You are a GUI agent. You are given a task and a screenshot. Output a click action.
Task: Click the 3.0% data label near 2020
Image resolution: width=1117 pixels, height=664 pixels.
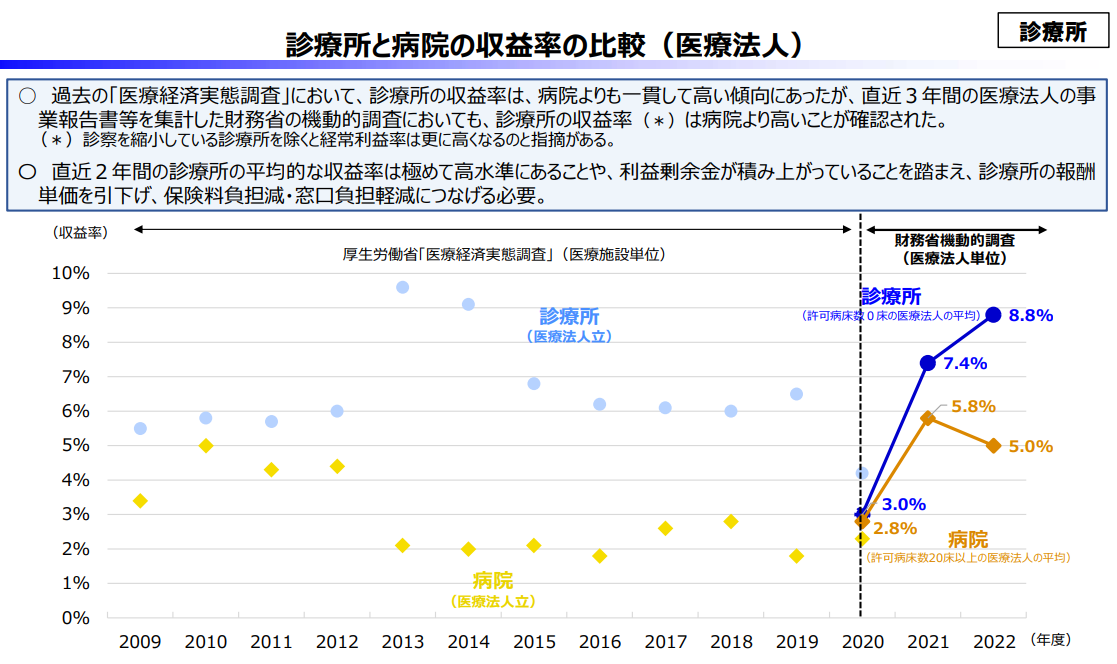[x=904, y=504]
